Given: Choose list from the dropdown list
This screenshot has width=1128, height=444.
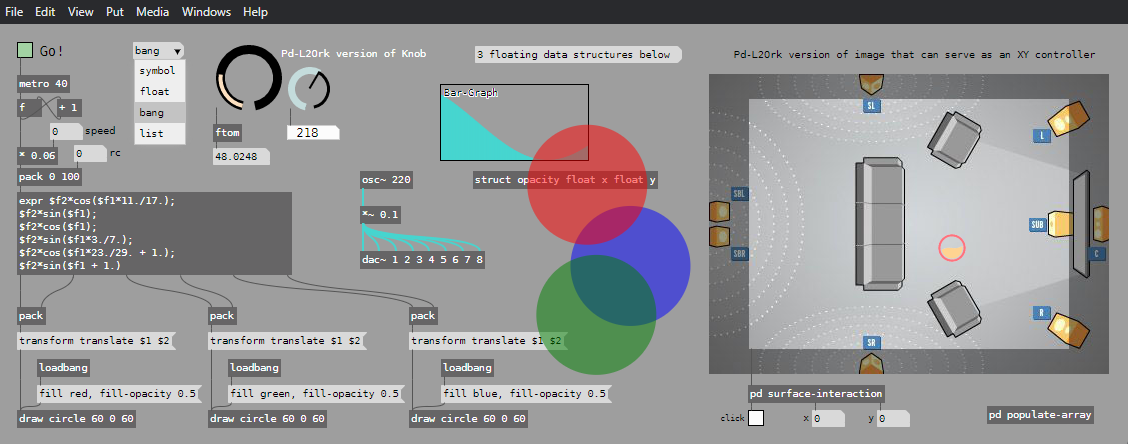Looking at the screenshot, I should coord(151,132).
